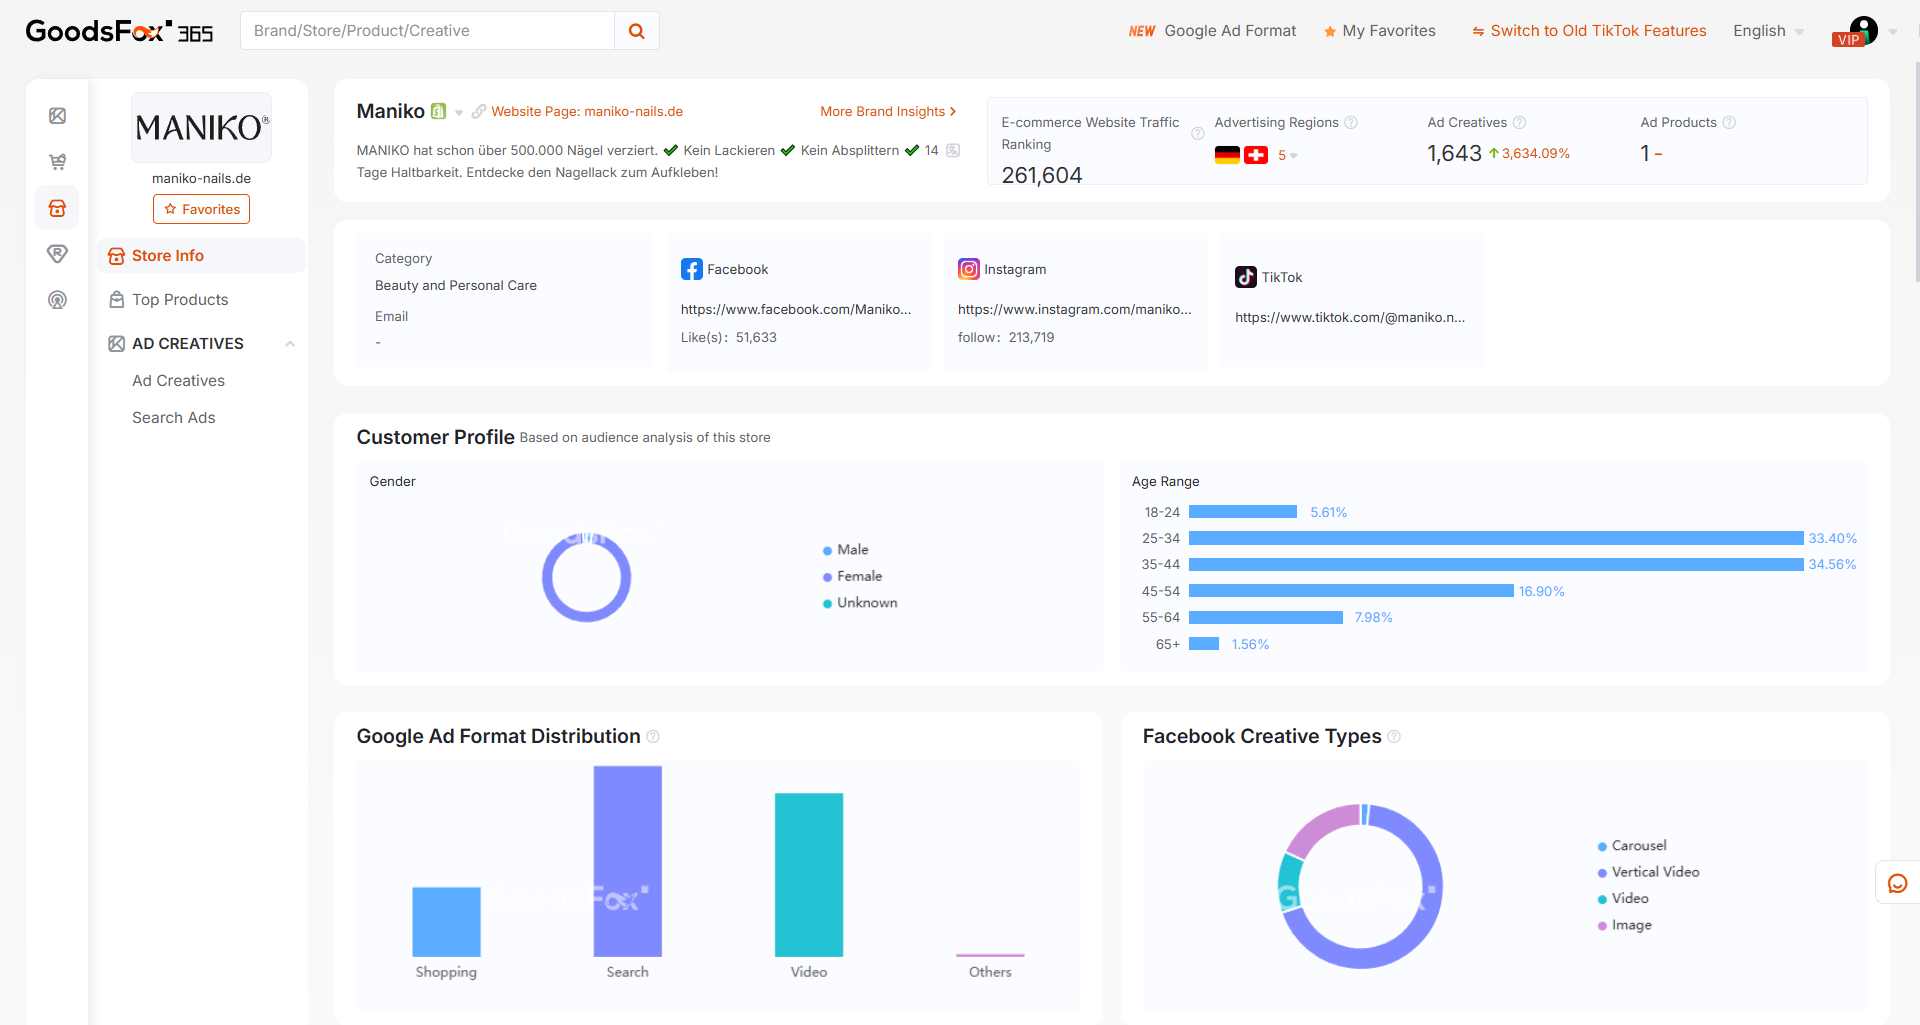Click the 35-44 age range bar
This screenshot has width=1920, height=1025.
tap(1496, 565)
